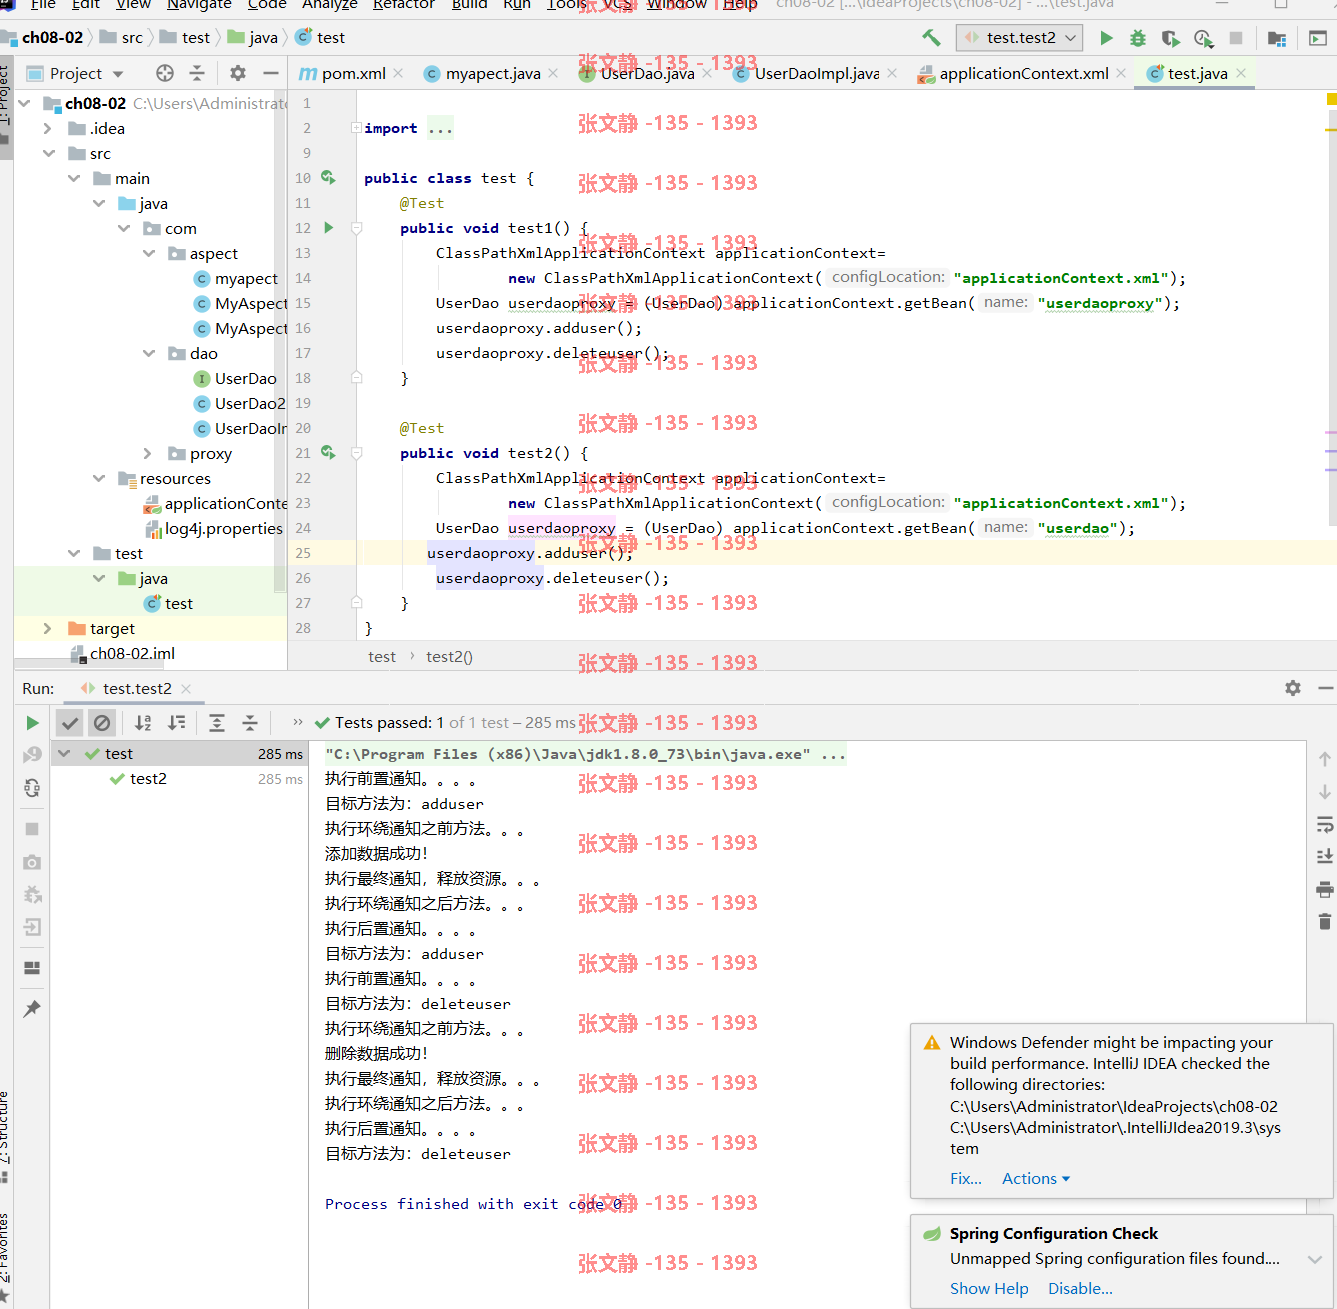Viewport: 1337px width, 1309px height.
Task: Click the soft-wrap icon in console
Action: (1324, 825)
